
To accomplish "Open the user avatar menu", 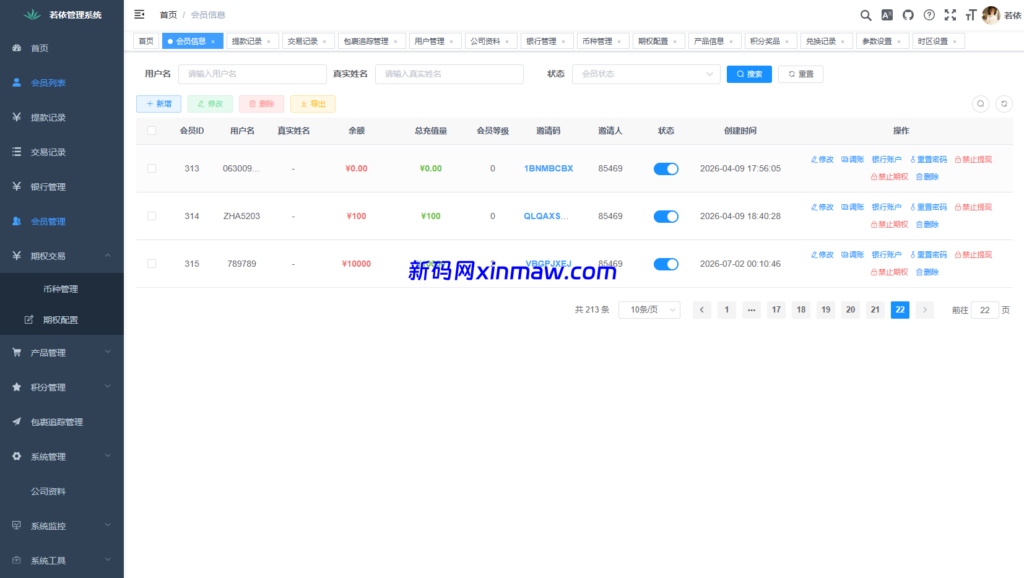I will (x=991, y=15).
